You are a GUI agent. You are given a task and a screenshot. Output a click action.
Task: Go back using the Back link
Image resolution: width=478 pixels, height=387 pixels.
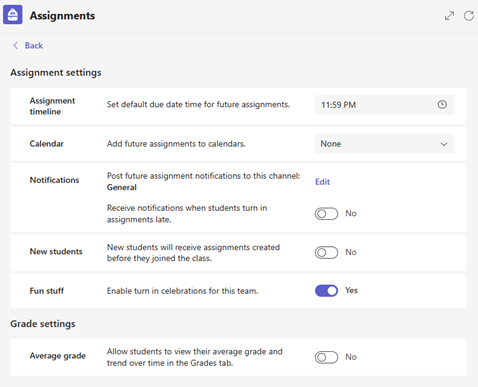point(34,46)
